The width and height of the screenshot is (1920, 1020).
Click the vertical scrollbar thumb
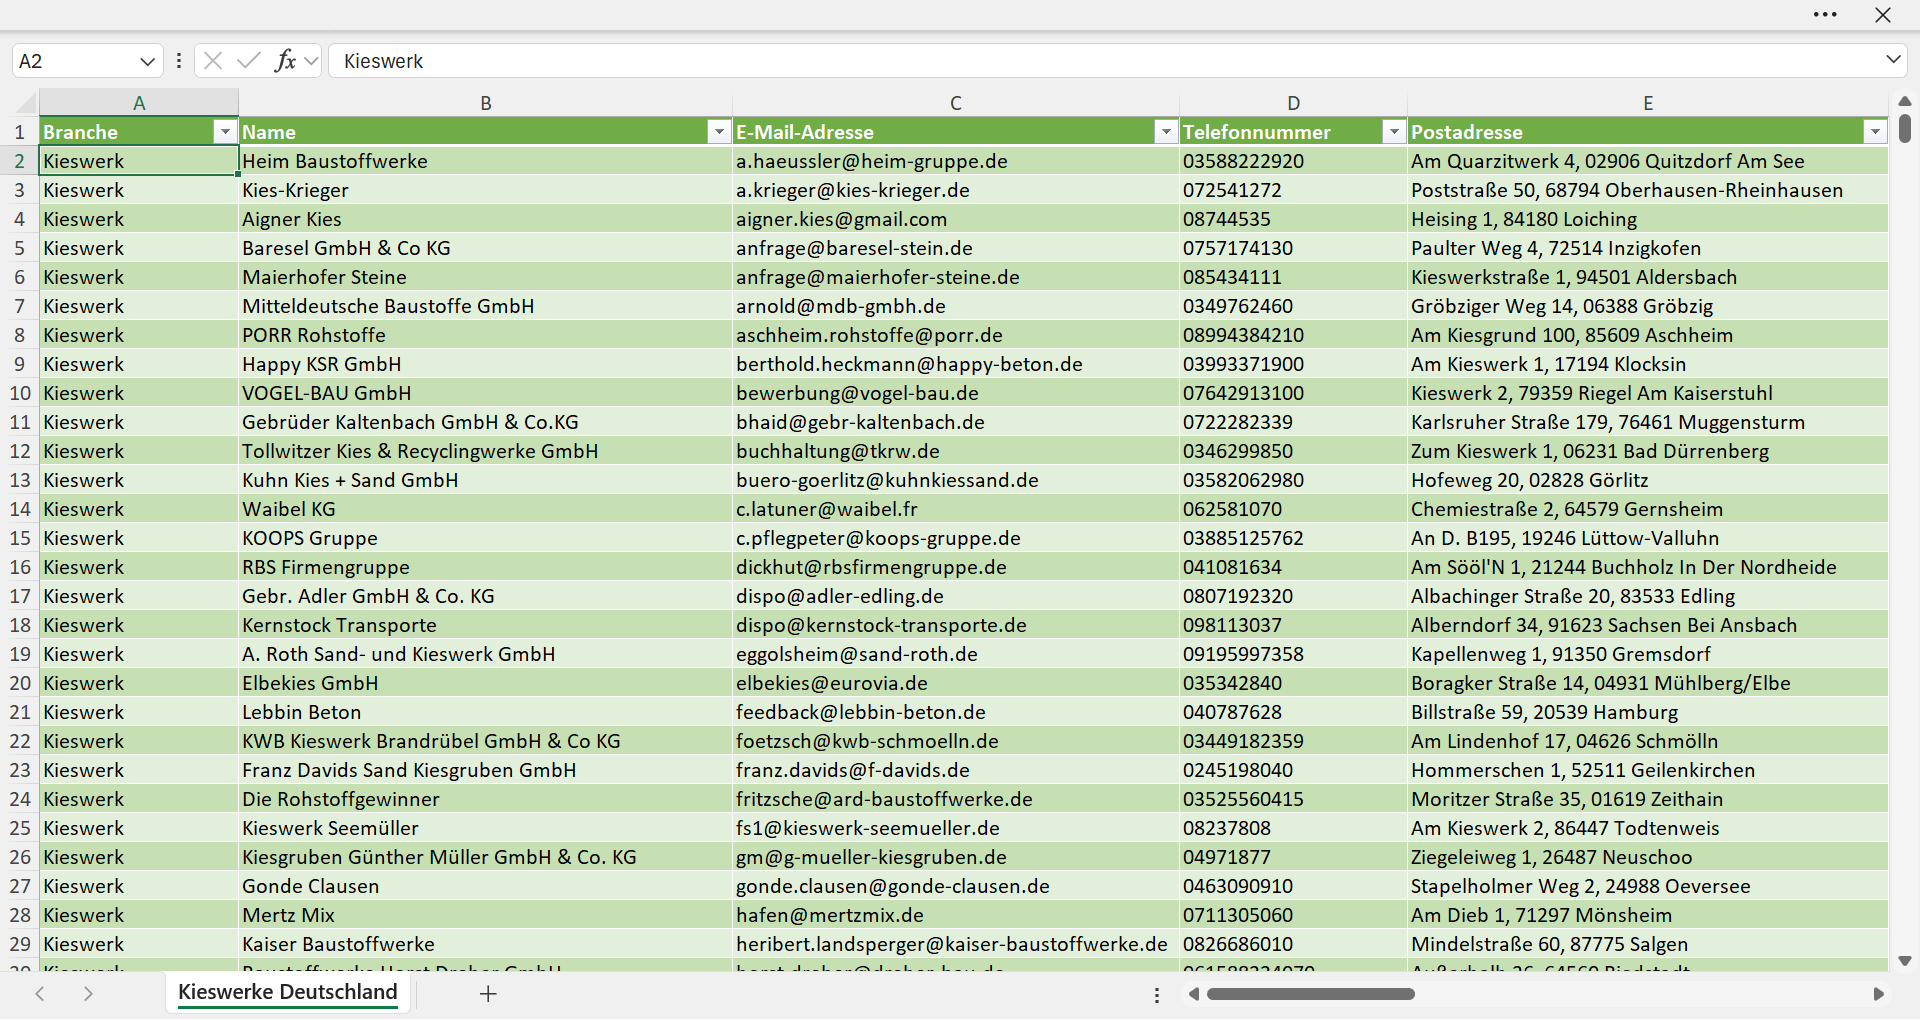tap(1905, 130)
